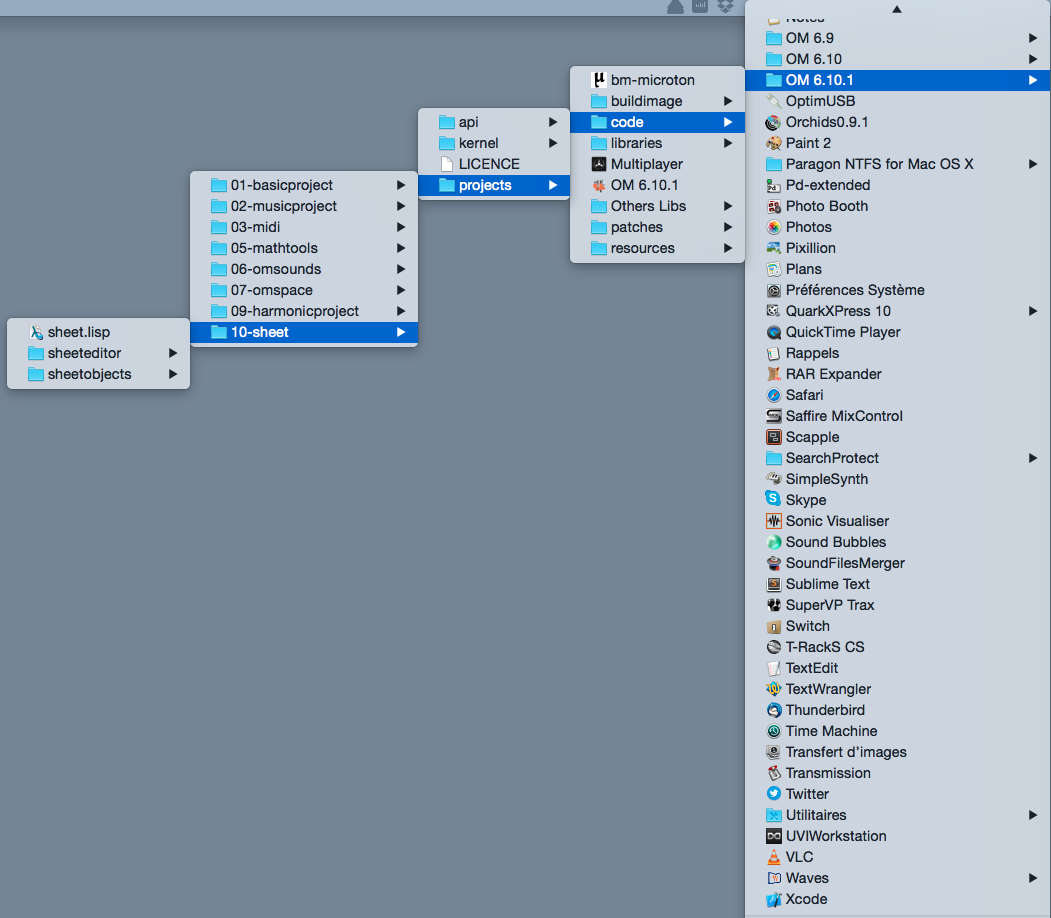Launch SuperVP Trax

(897, 605)
